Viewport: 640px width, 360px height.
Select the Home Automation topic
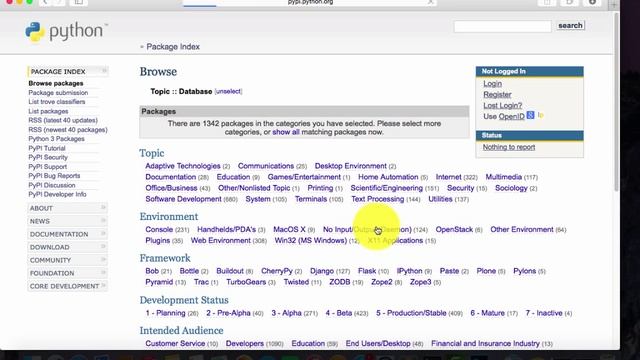pyautogui.click(x=388, y=177)
